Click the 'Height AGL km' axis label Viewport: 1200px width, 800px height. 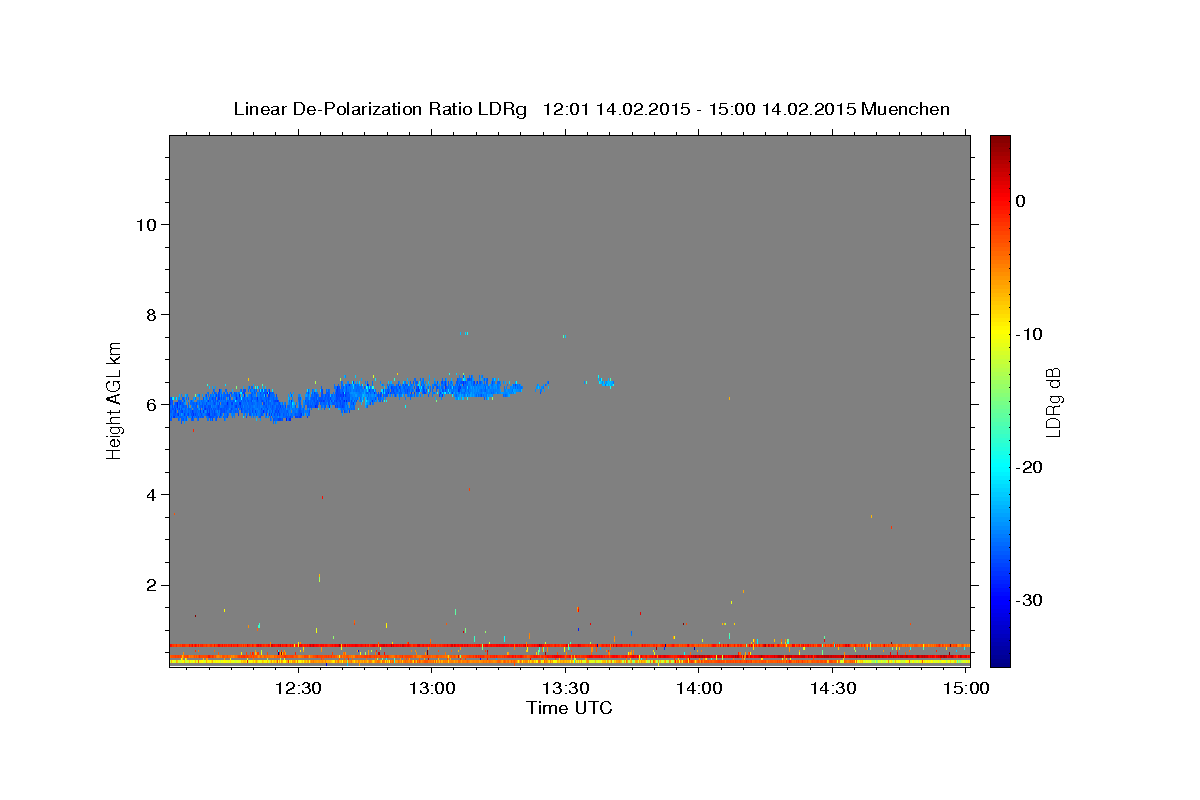[115, 400]
